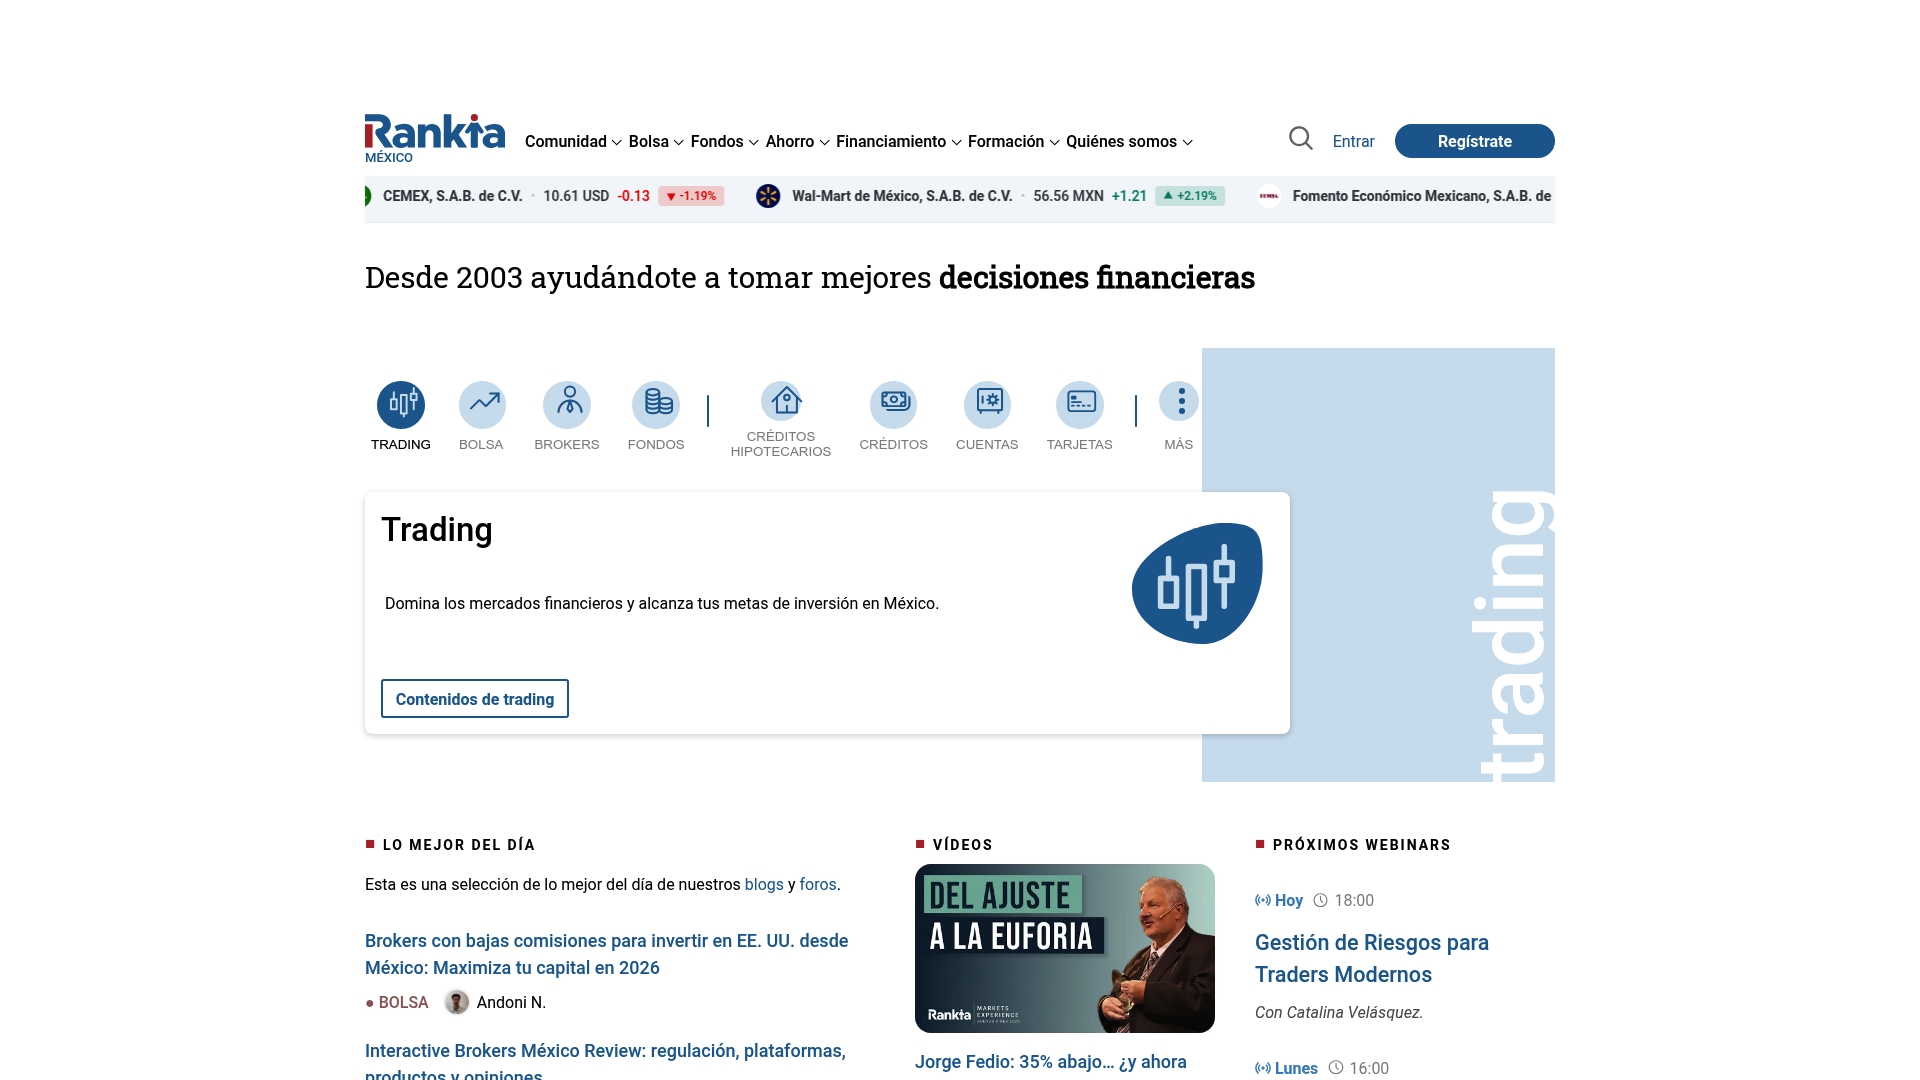
Task: Open the webinar Gestión de Riesgos para Traders Modernos
Action: point(1371,957)
